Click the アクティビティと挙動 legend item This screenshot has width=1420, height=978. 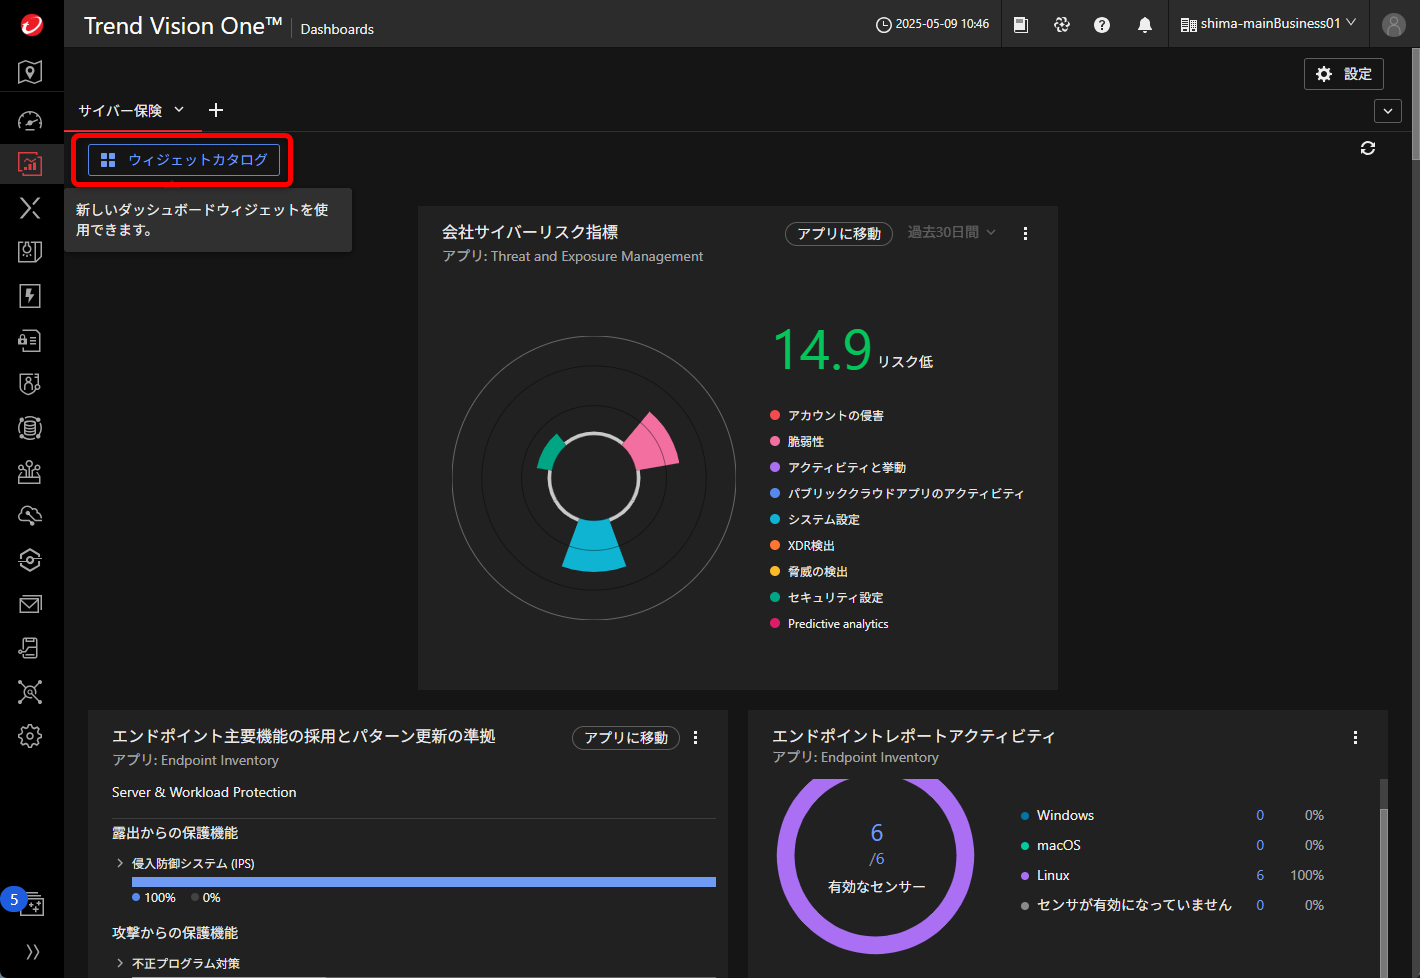tap(838, 467)
